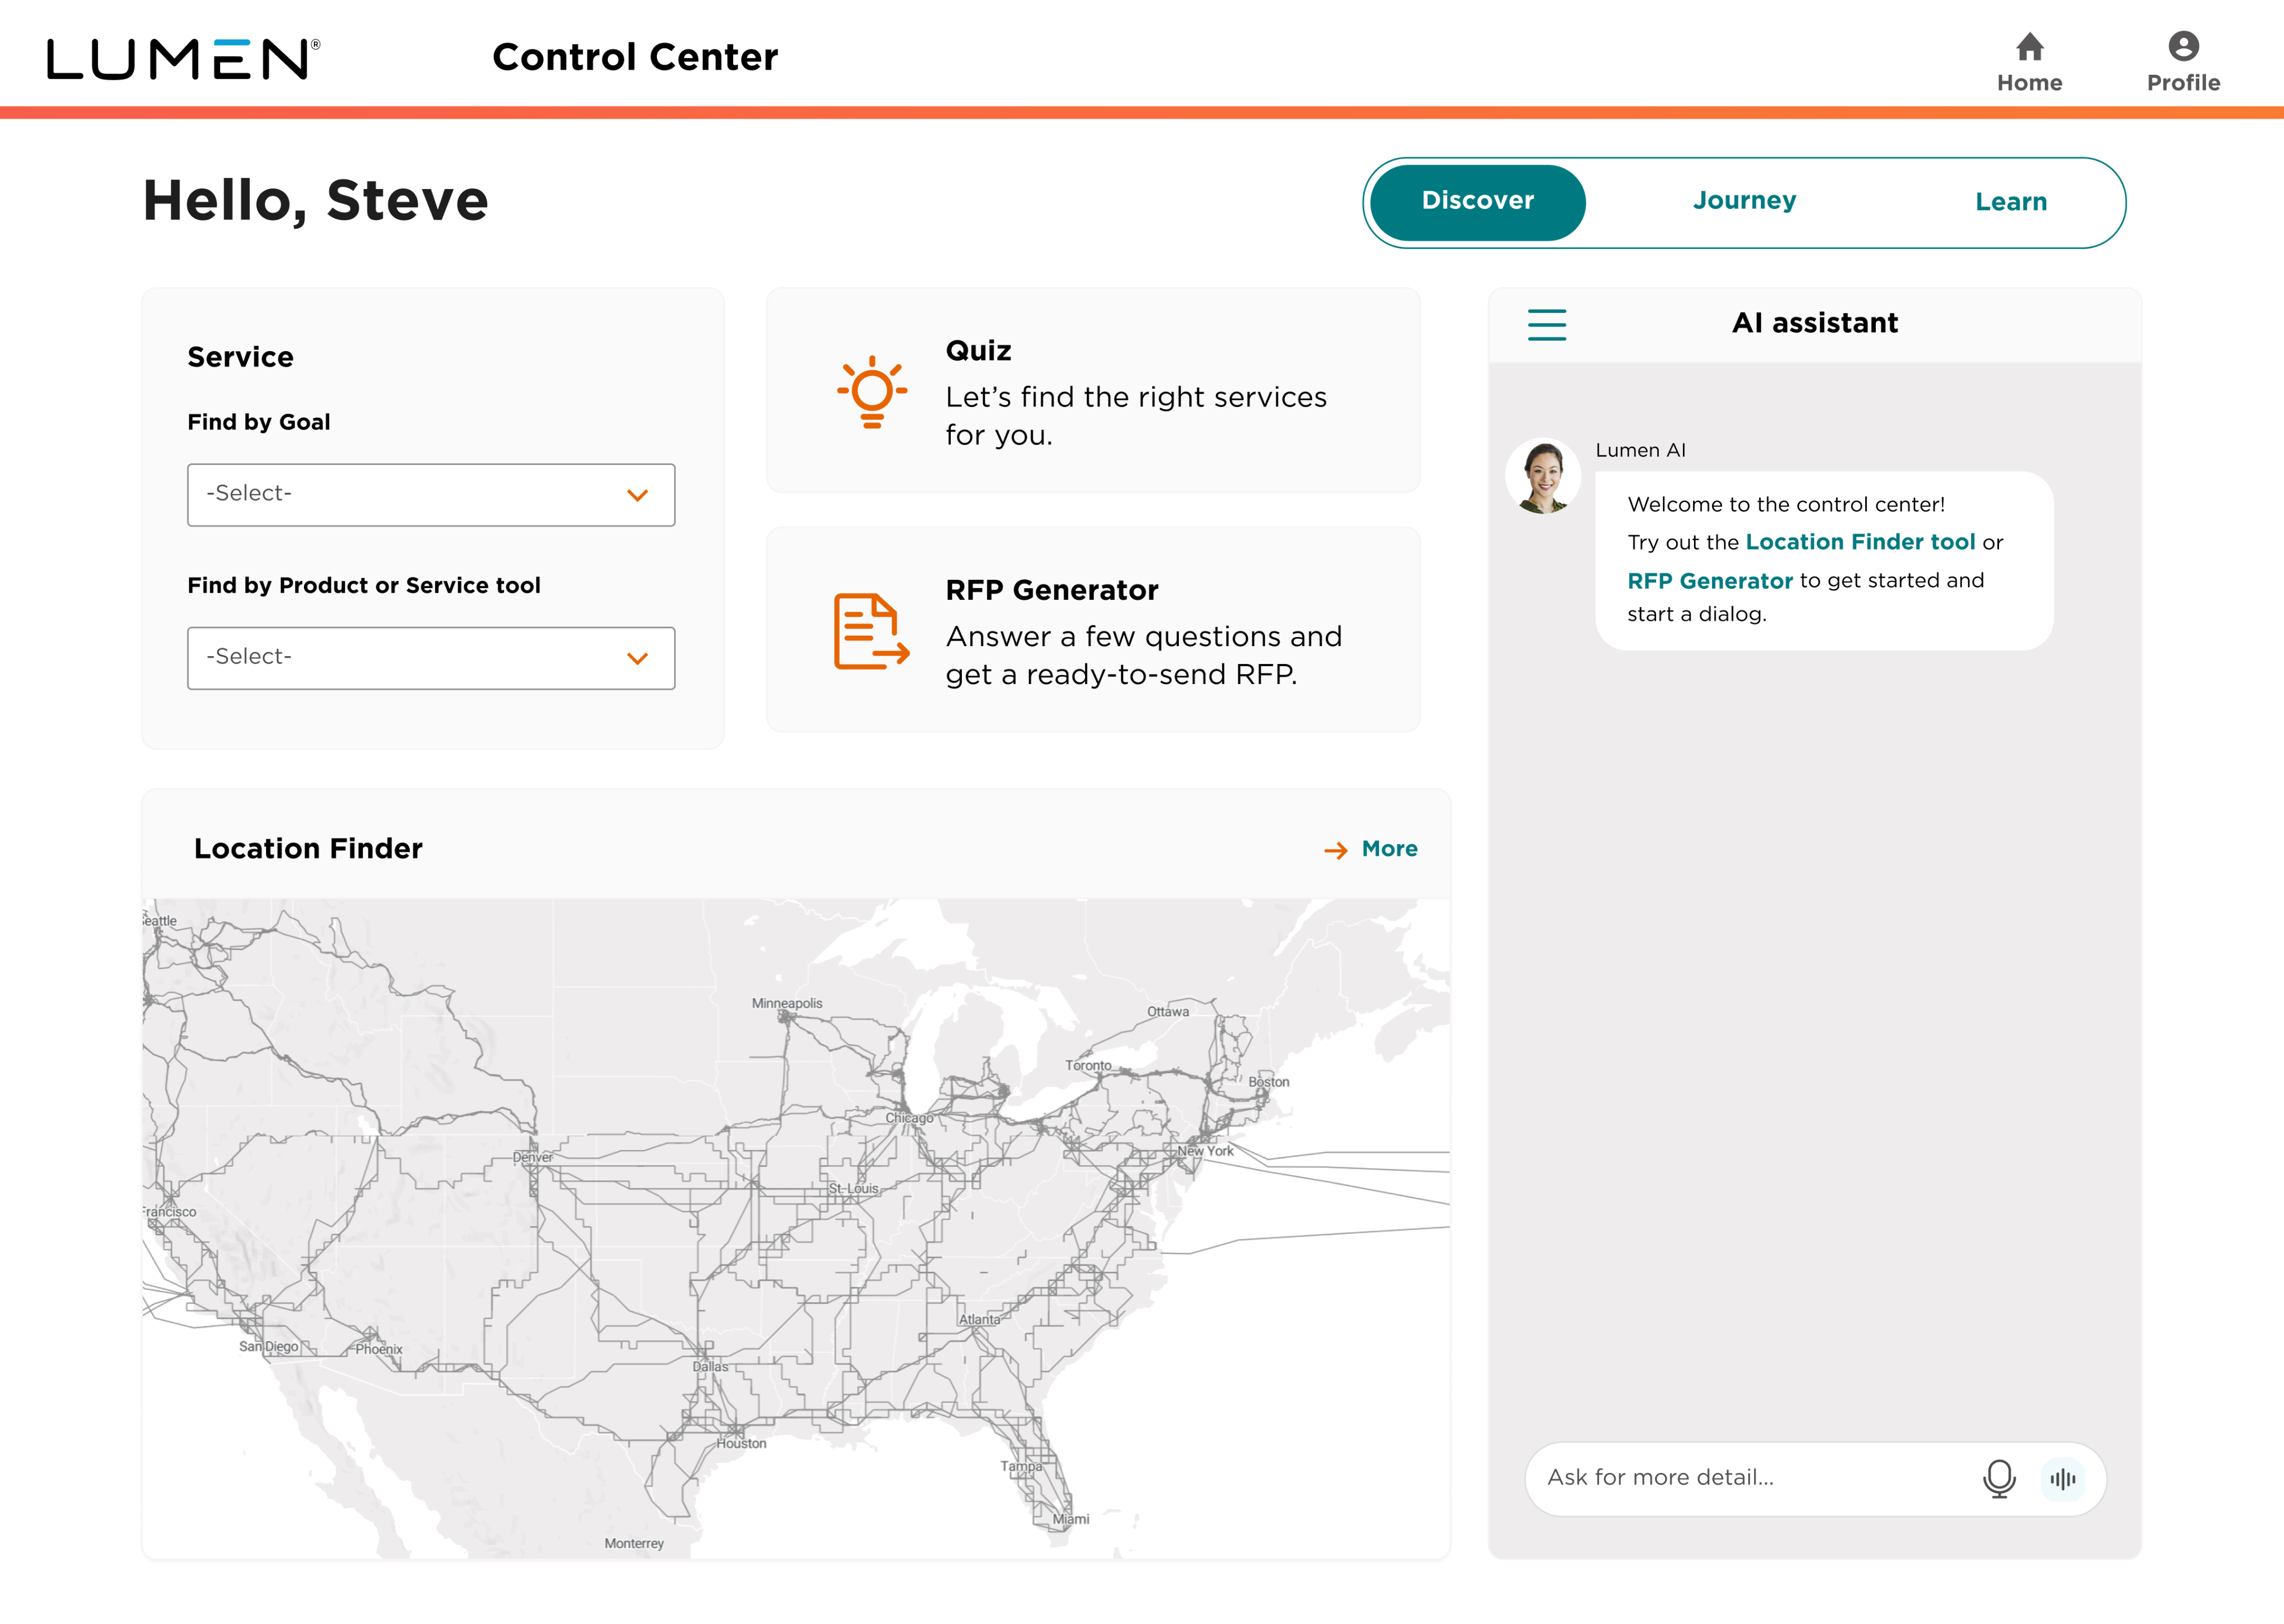Switch to the Journey tab
This screenshot has height=1624, width=2284.
[x=1744, y=201]
